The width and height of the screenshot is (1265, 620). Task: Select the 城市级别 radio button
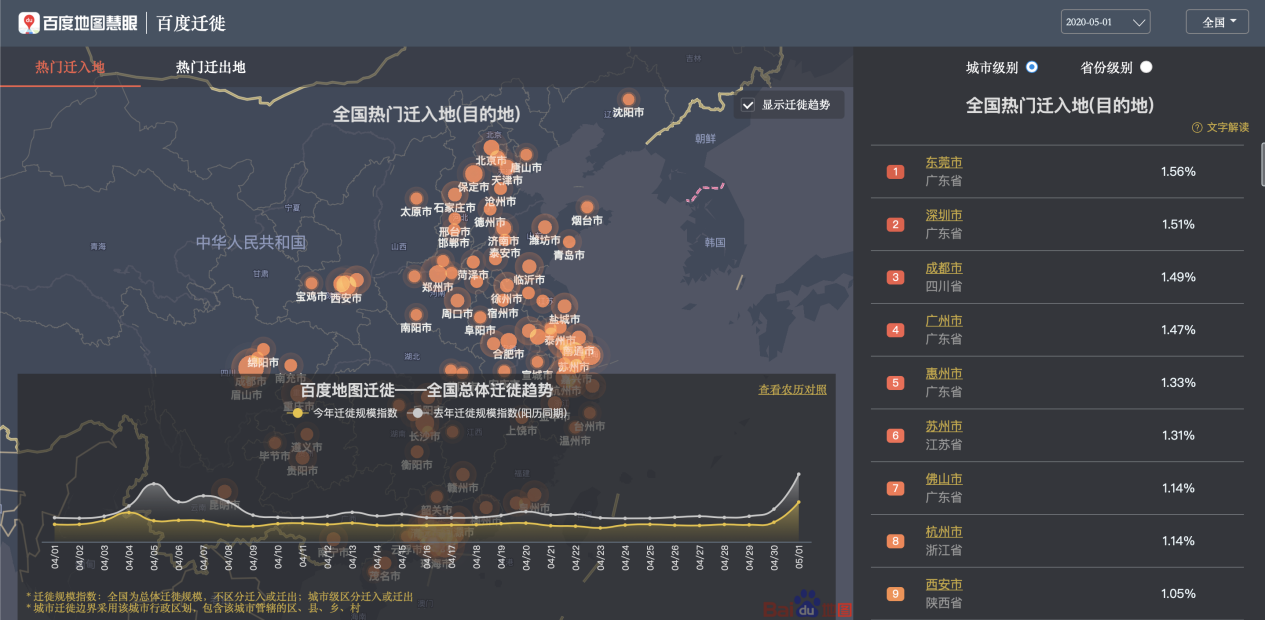pyautogui.click(x=1032, y=67)
